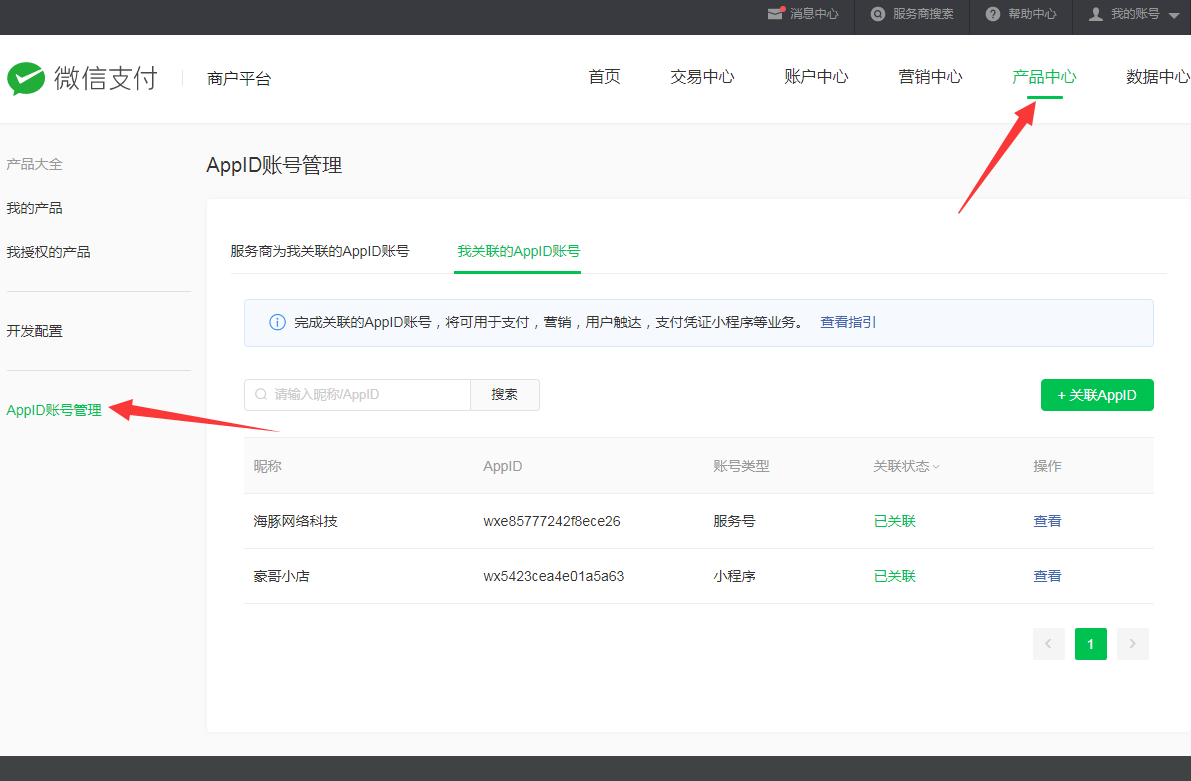The image size is (1191, 781).
Task: Click AppID wx5423cea4e01a5a63 cell
Action: tap(554, 576)
